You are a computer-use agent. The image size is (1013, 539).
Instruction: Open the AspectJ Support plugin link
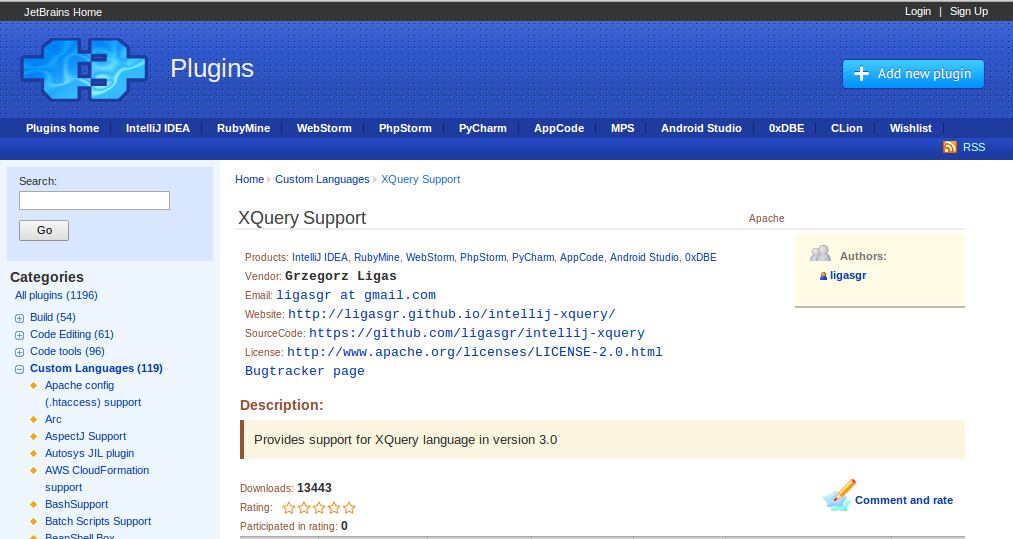click(85, 436)
